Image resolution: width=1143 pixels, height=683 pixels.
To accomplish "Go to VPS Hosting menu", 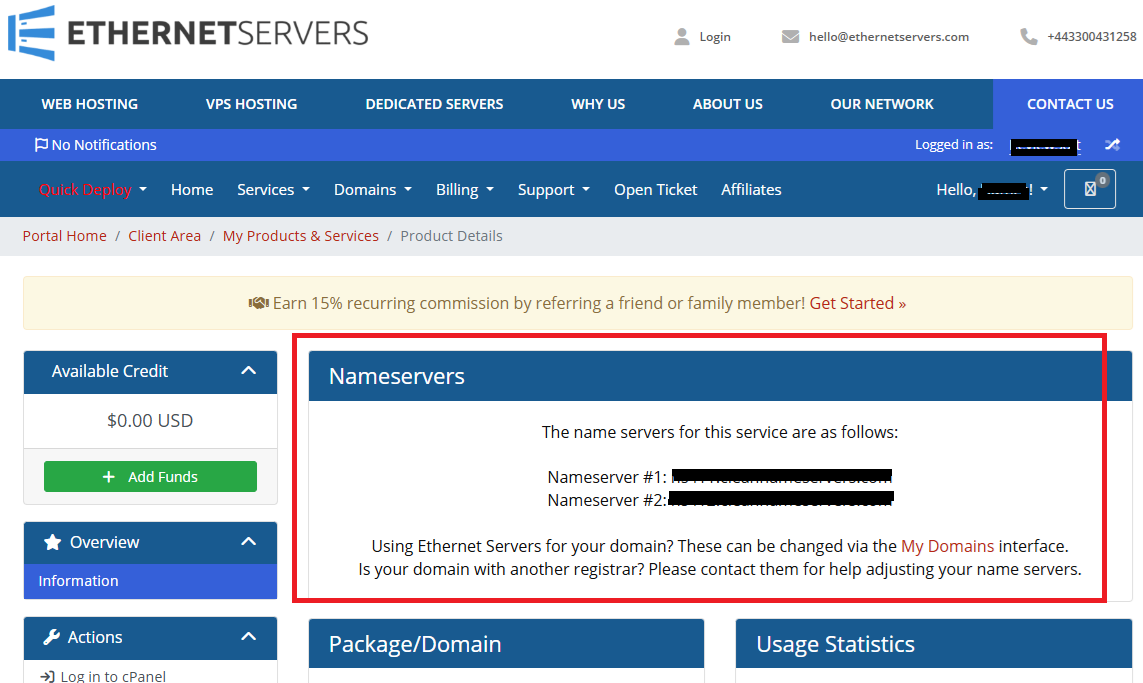I will (251, 104).
